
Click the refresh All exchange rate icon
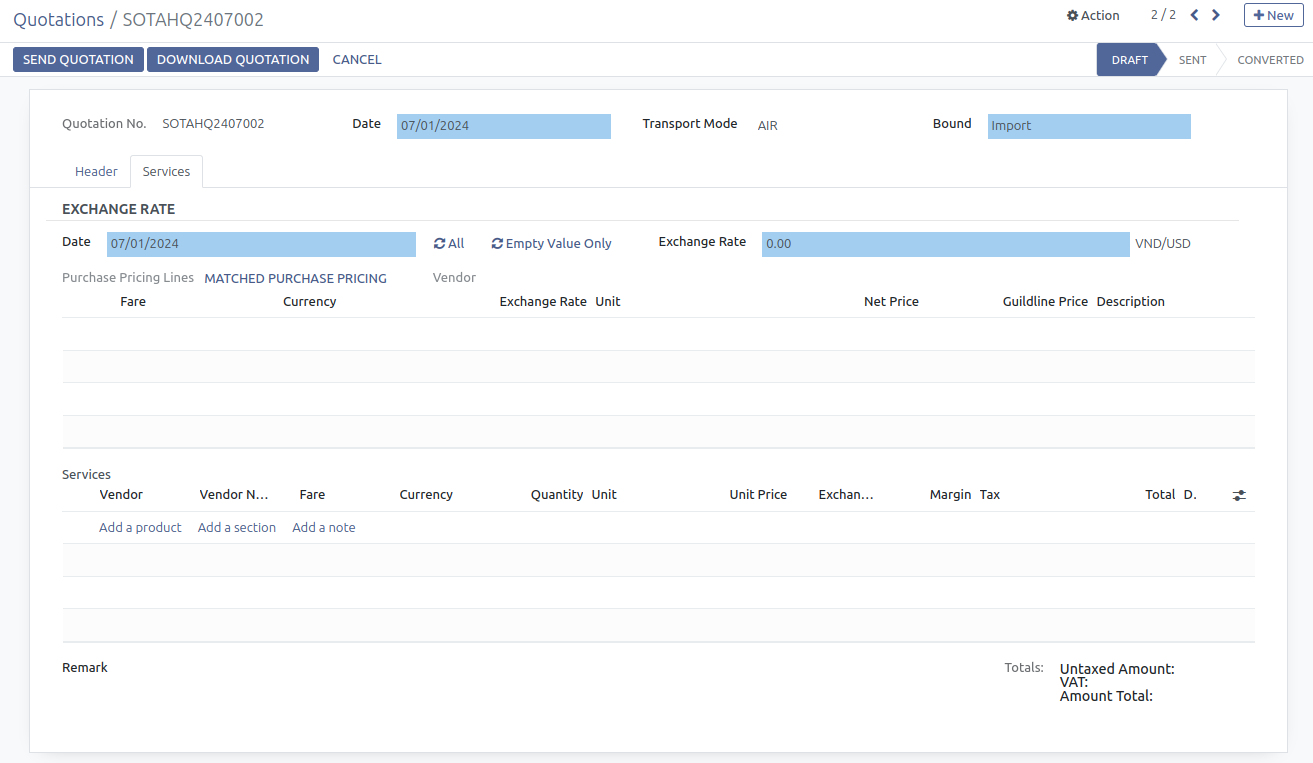pos(439,243)
